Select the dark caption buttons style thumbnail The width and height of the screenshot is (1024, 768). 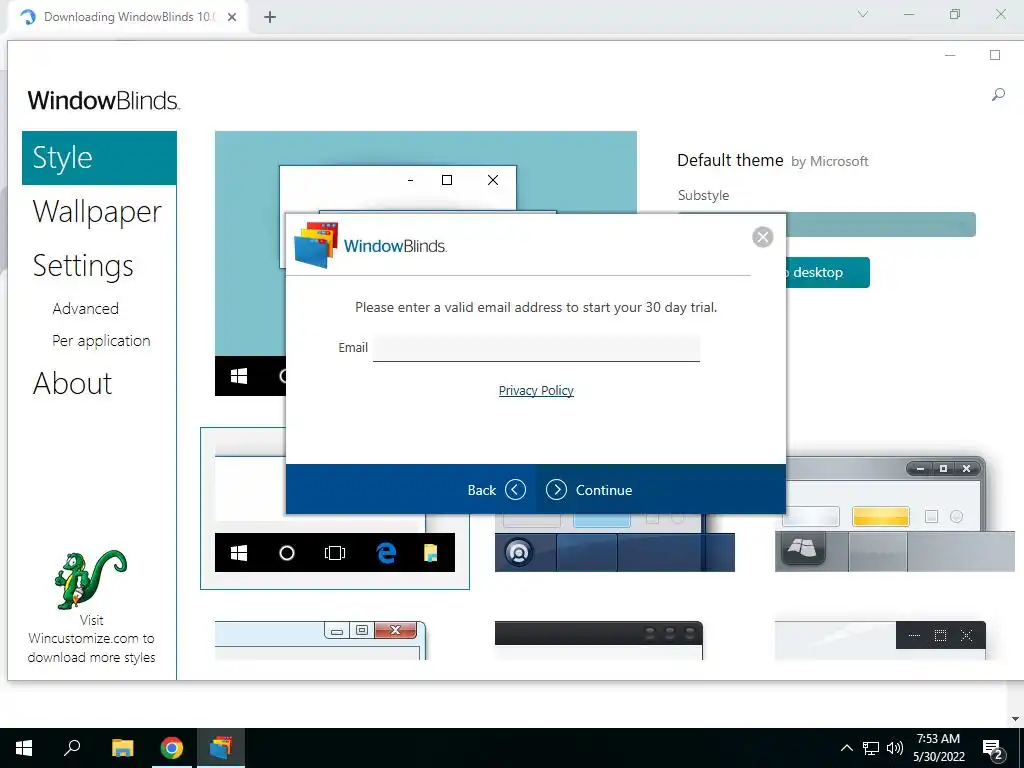click(x=880, y=640)
